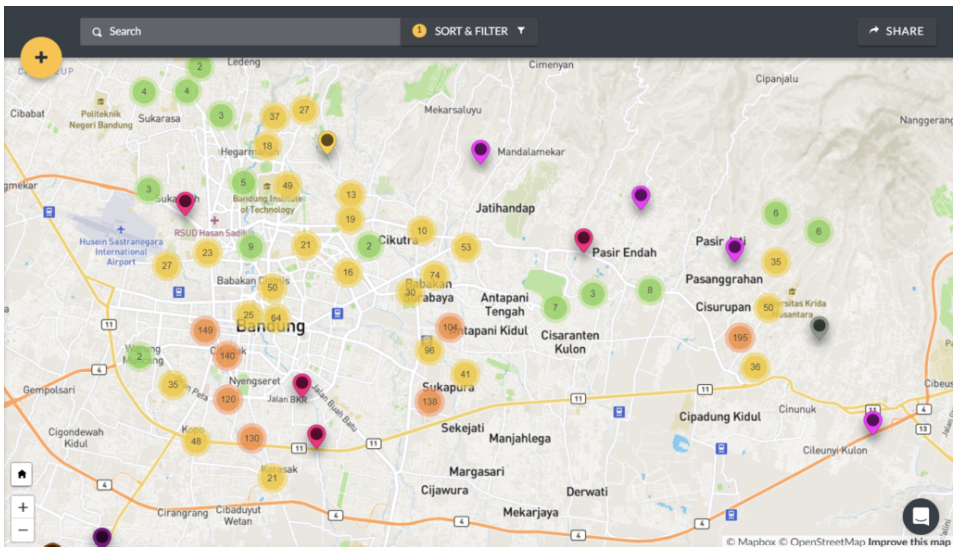This screenshot has width=955, height=547.
Task: Zoom in with the plus control
Action: pyautogui.click(x=22, y=507)
